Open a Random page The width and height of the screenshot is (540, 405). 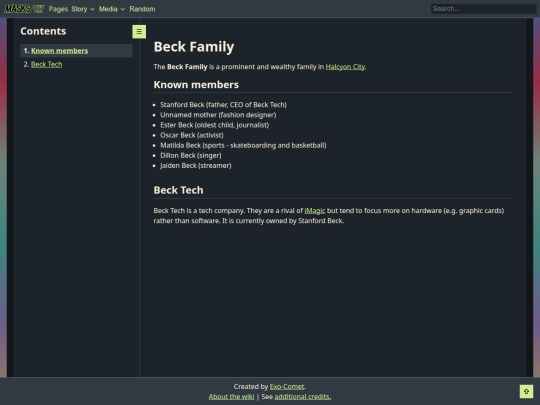142,9
